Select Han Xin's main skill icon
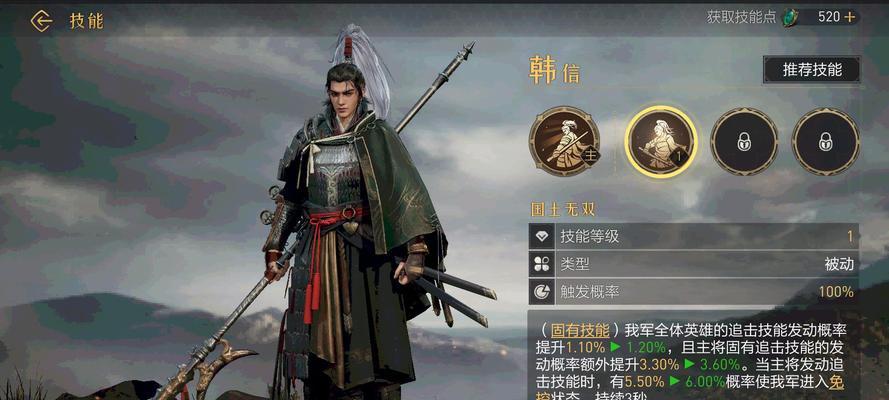889x400 pixels. pyautogui.click(x=564, y=141)
